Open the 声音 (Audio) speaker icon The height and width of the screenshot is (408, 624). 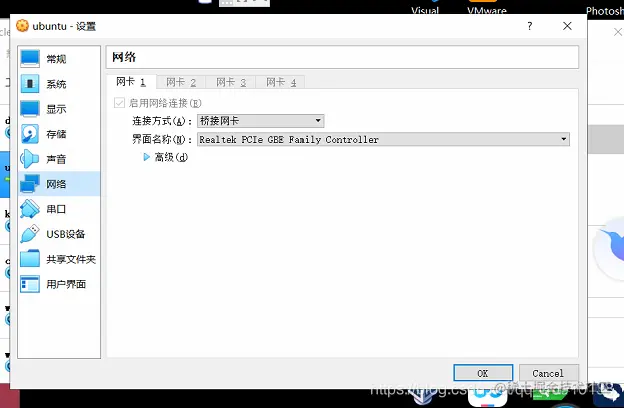coord(30,159)
